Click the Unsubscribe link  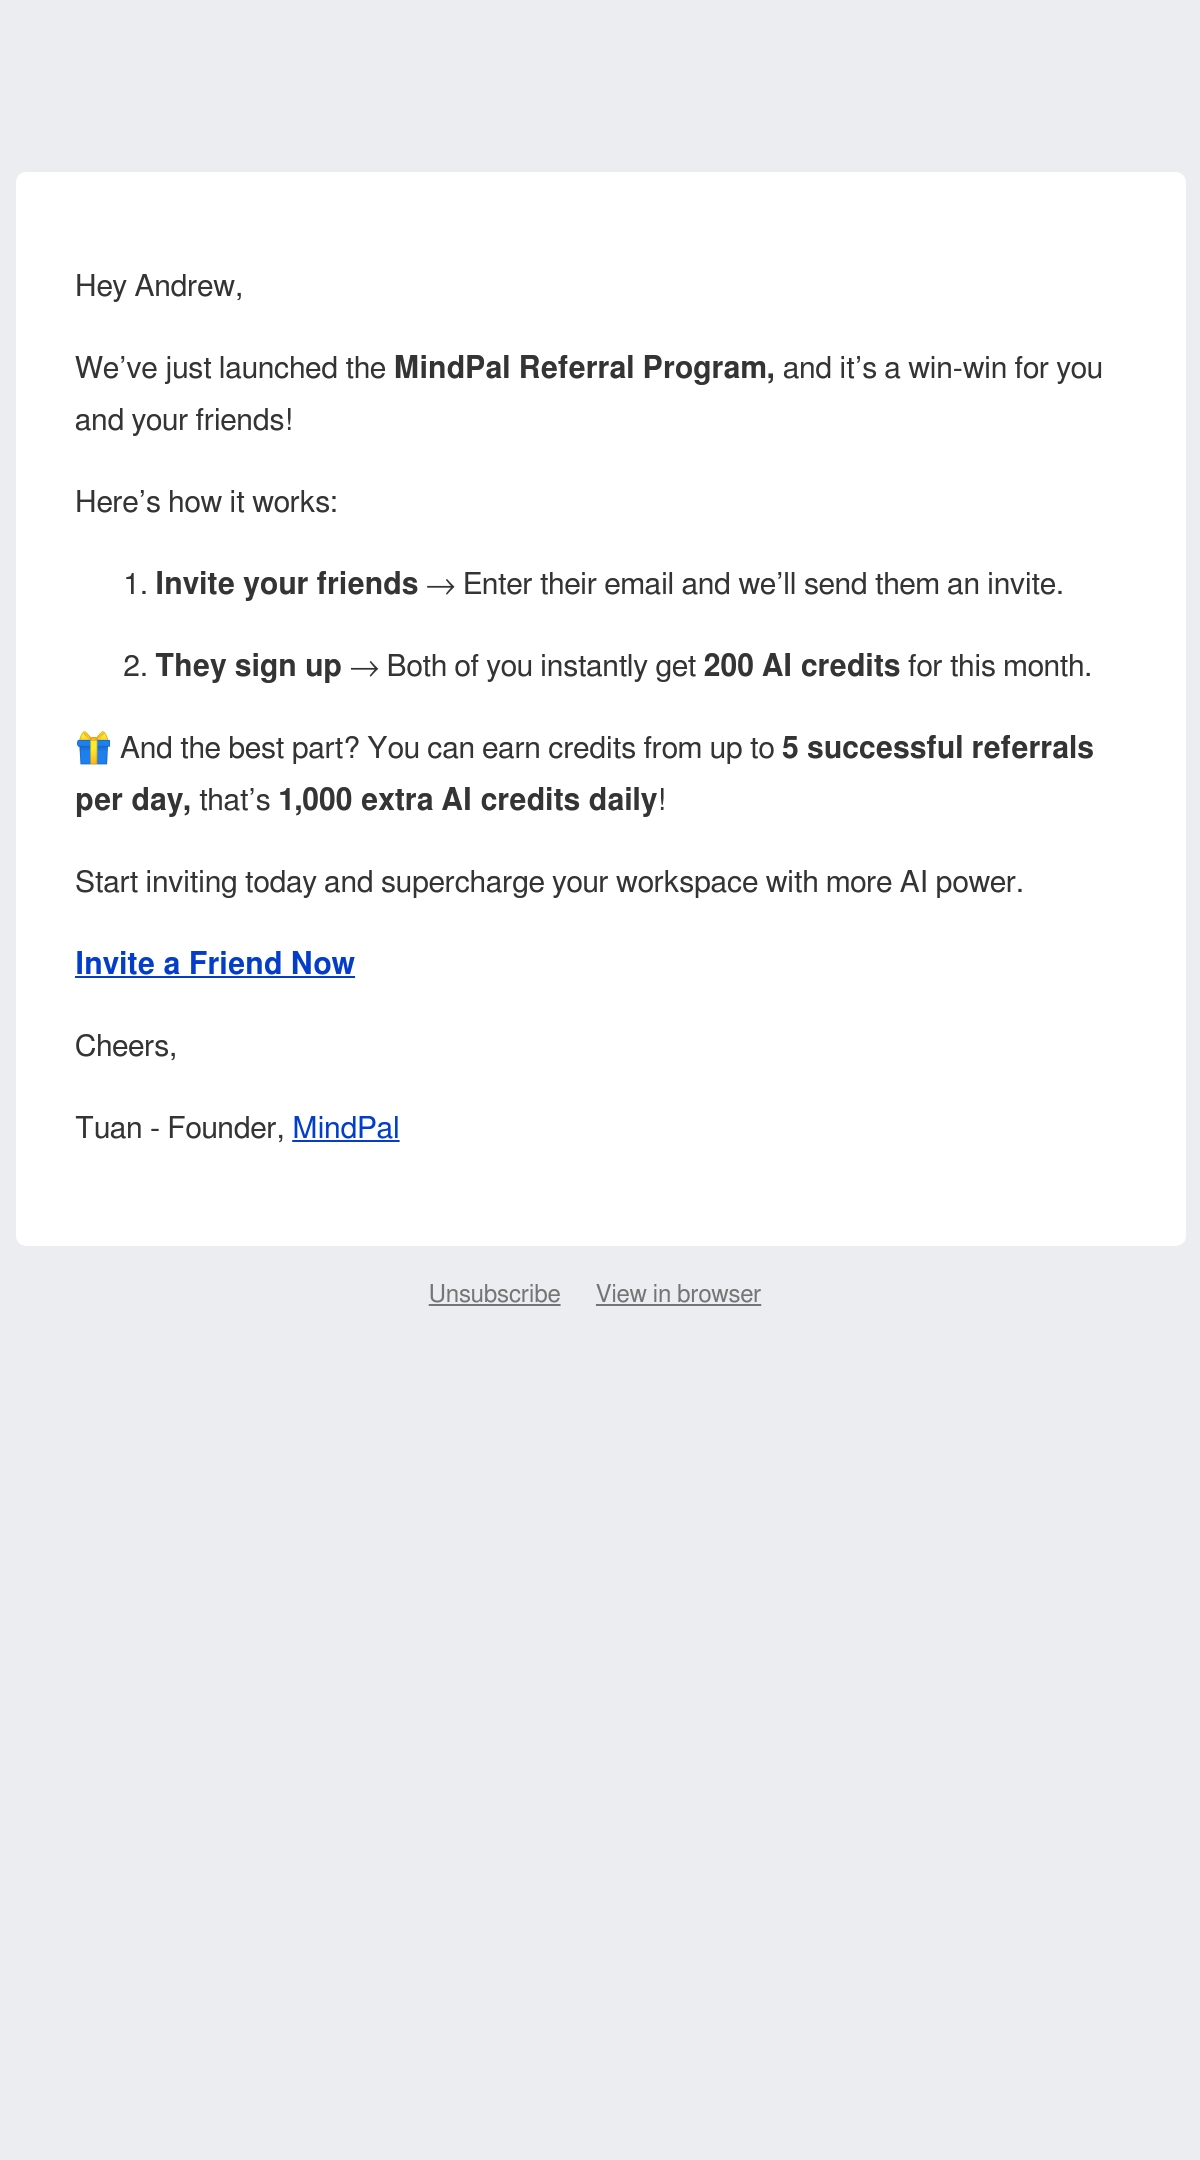(494, 1294)
